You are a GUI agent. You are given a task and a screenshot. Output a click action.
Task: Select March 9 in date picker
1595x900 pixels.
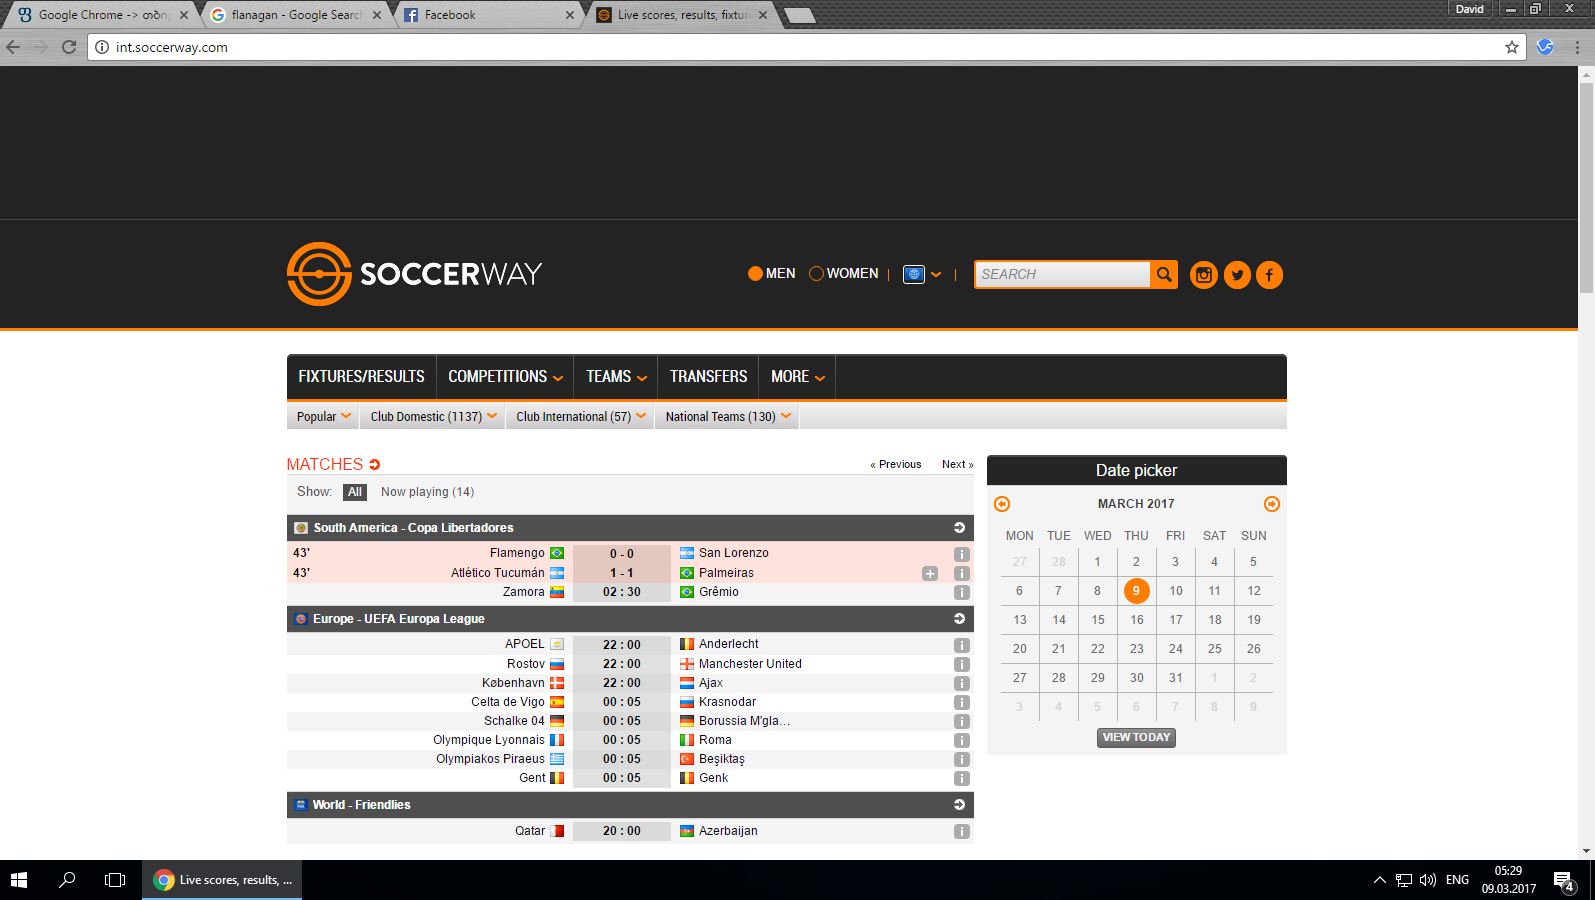pyautogui.click(x=1136, y=591)
